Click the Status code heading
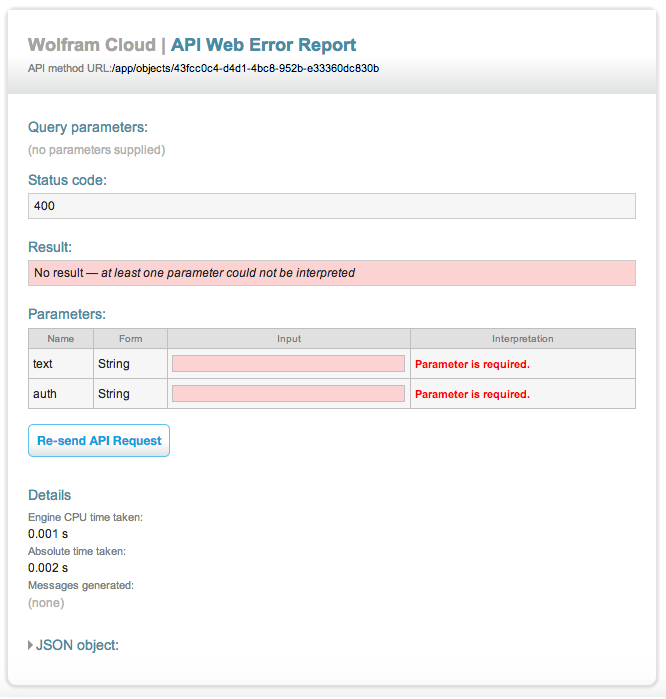Screen dimensions: 666x699 67,180
